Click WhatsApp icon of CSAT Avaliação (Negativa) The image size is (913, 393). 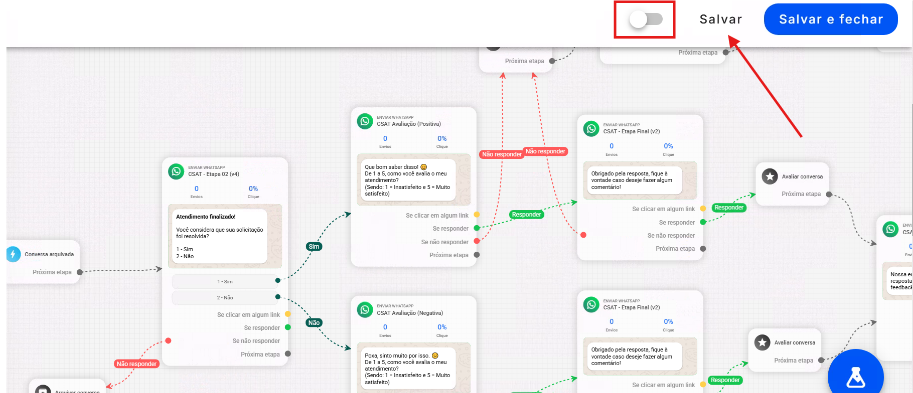(x=365, y=310)
